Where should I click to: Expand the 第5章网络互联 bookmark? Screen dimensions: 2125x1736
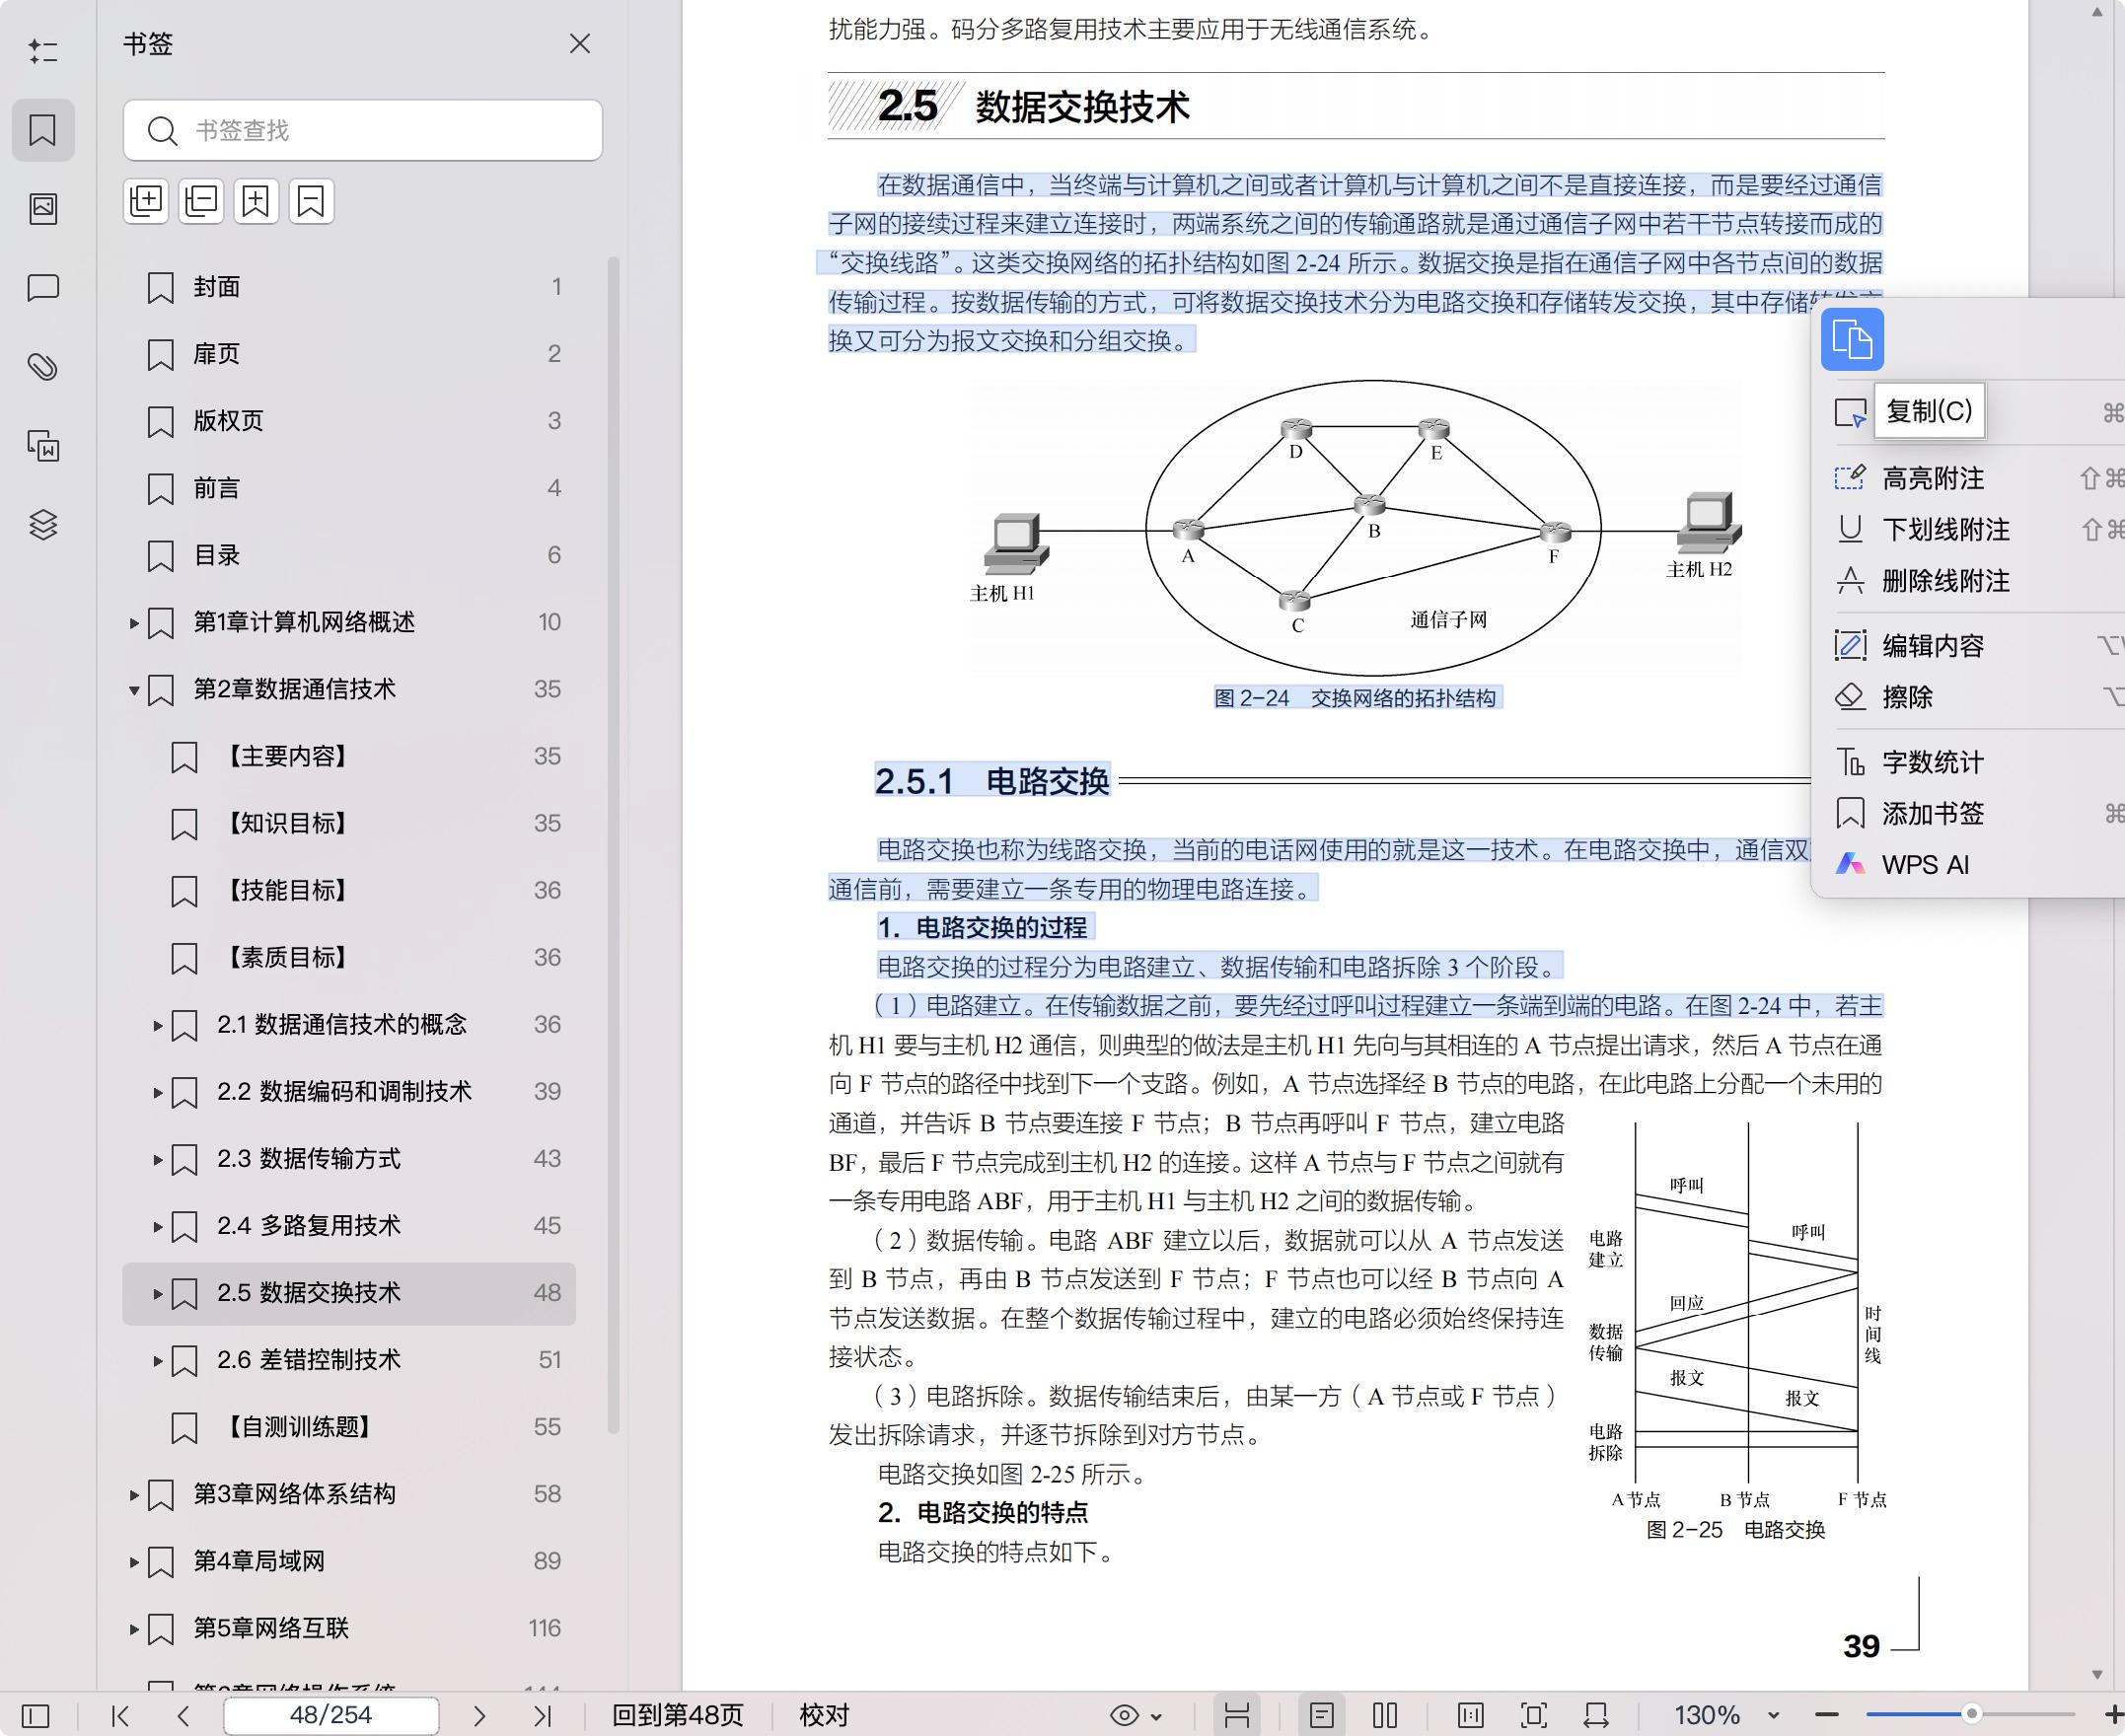[x=134, y=1629]
